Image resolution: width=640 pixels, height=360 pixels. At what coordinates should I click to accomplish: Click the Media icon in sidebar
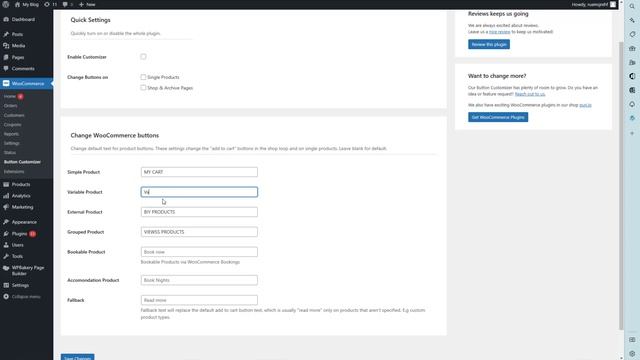click(6, 46)
